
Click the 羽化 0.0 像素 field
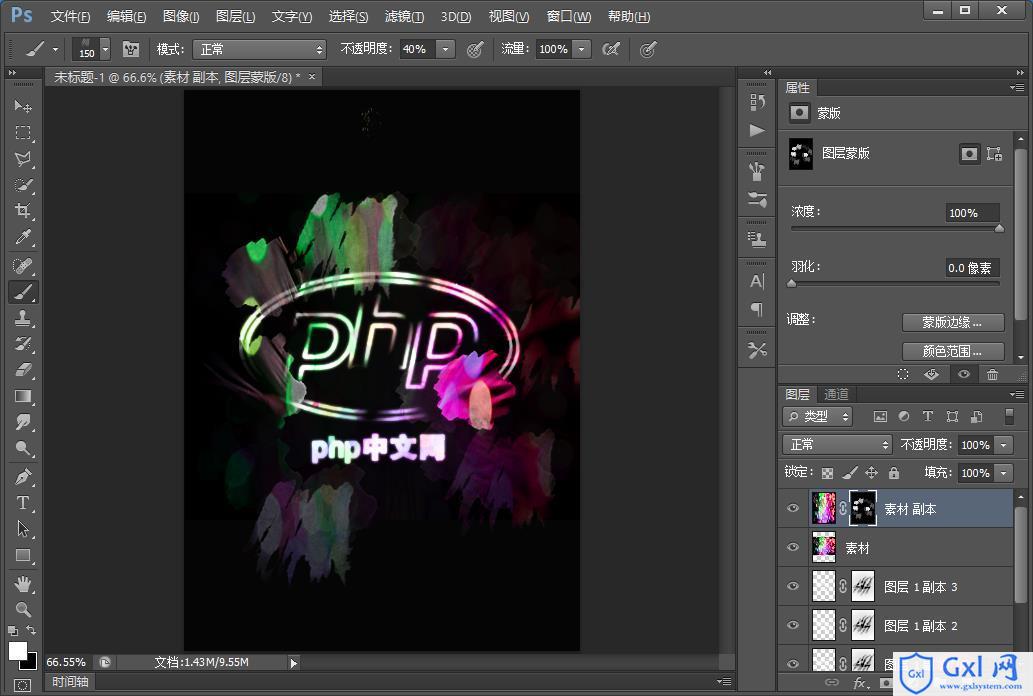point(972,268)
